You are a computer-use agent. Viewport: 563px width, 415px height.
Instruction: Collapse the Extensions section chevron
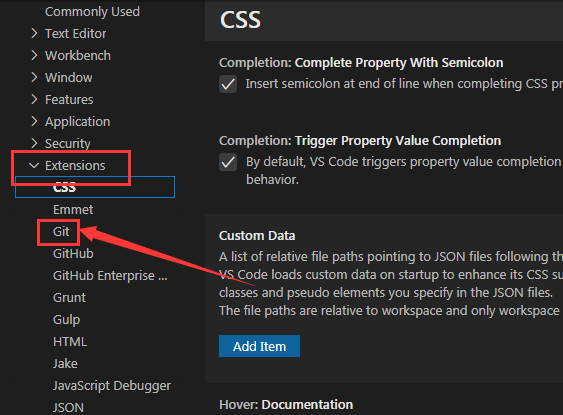coord(34,165)
